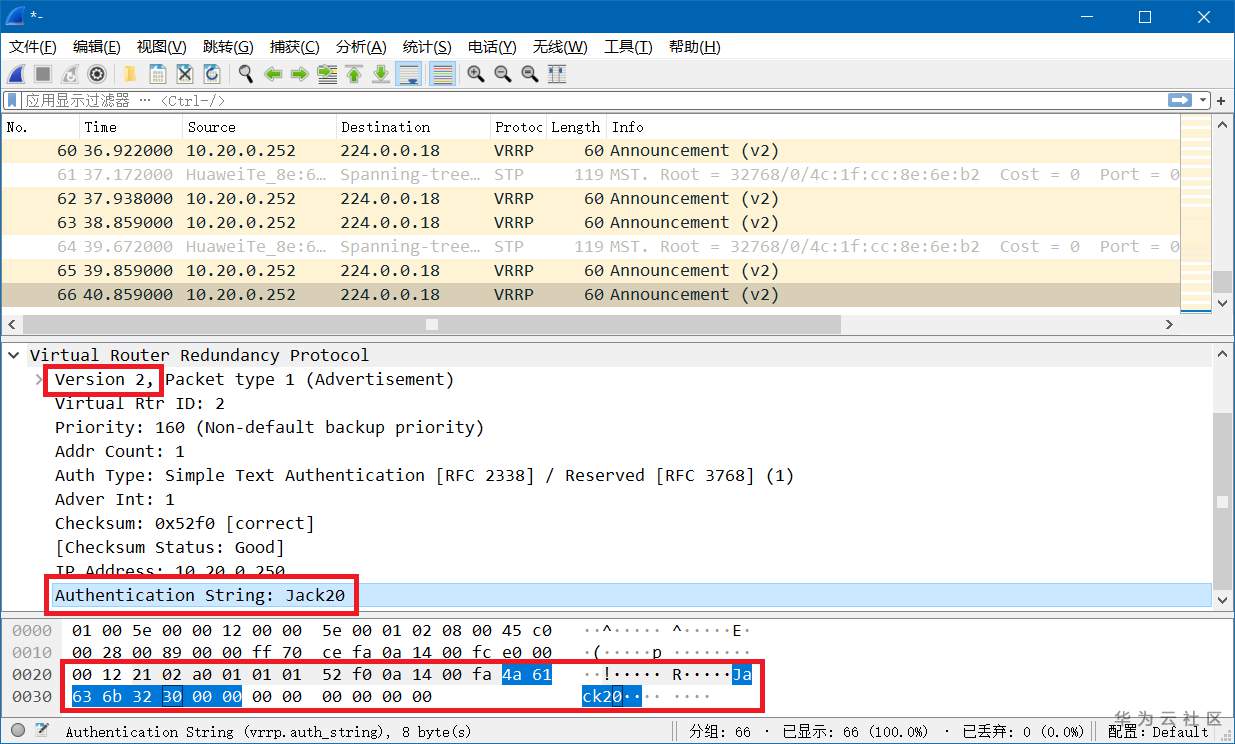Sort by the No. column header
1235x744 pixels.
(x=40, y=127)
